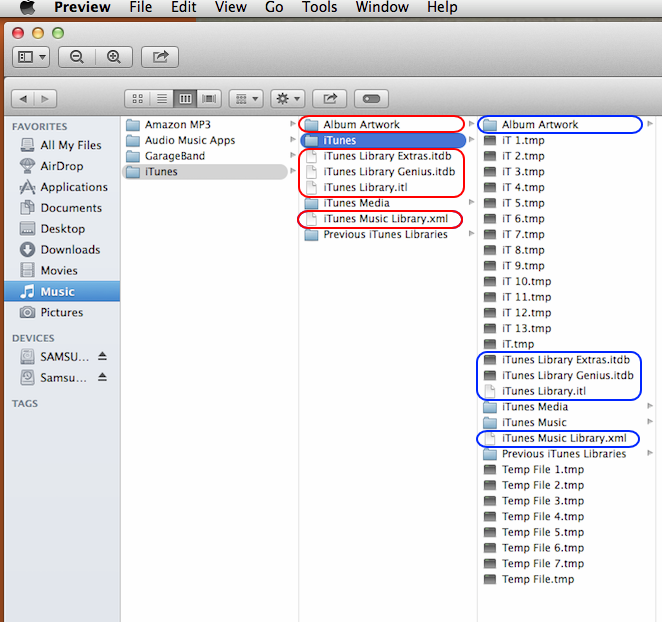
Task: Select AirDrop in sidebar
Action: click(x=62, y=166)
